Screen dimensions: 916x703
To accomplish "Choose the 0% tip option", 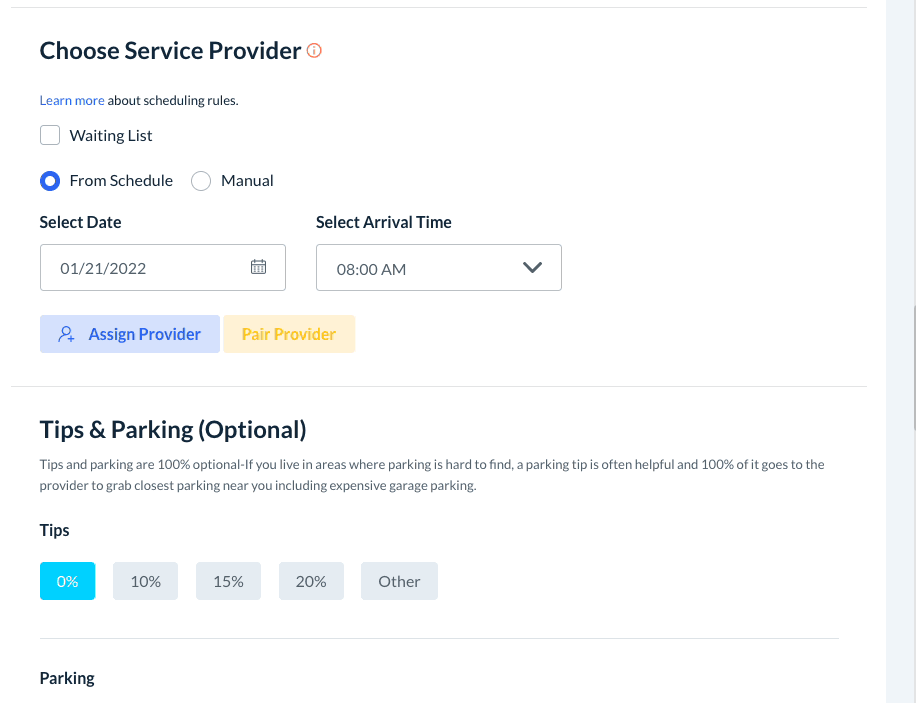I will pos(67,581).
